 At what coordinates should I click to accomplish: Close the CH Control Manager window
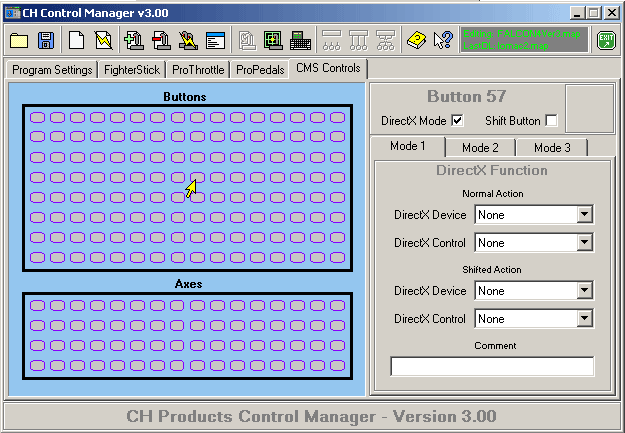[612, 13]
